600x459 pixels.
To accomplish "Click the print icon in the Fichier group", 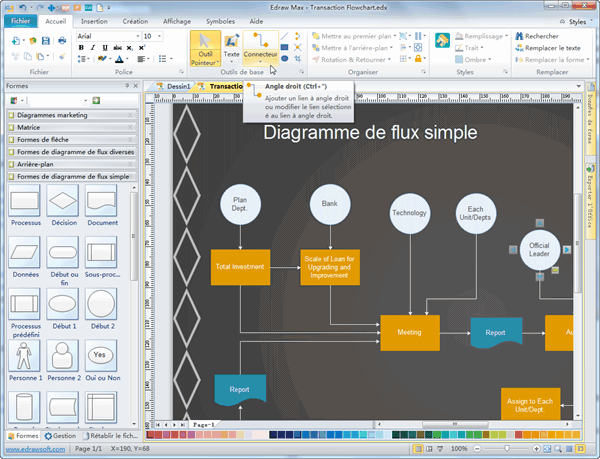I will [x=62, y=41].
